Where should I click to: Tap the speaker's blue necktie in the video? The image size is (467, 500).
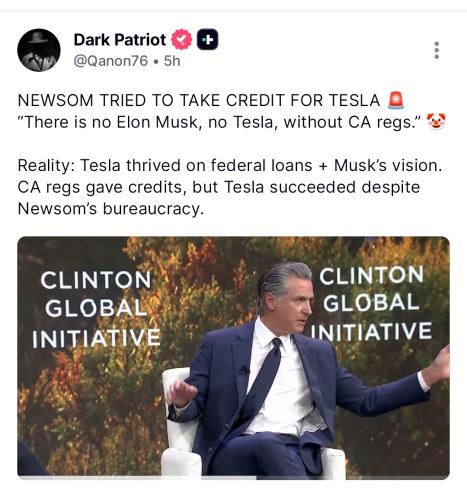[x=265, y=378]
